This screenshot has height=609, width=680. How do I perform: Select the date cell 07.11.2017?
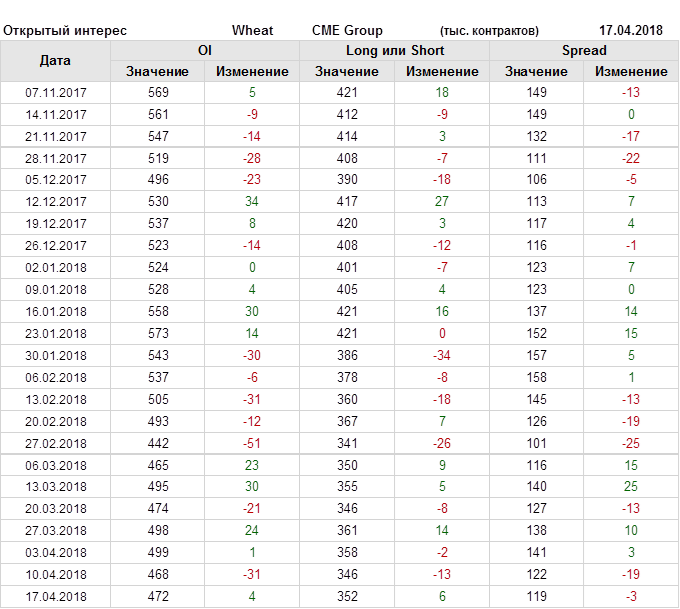[x=56, y=93]
